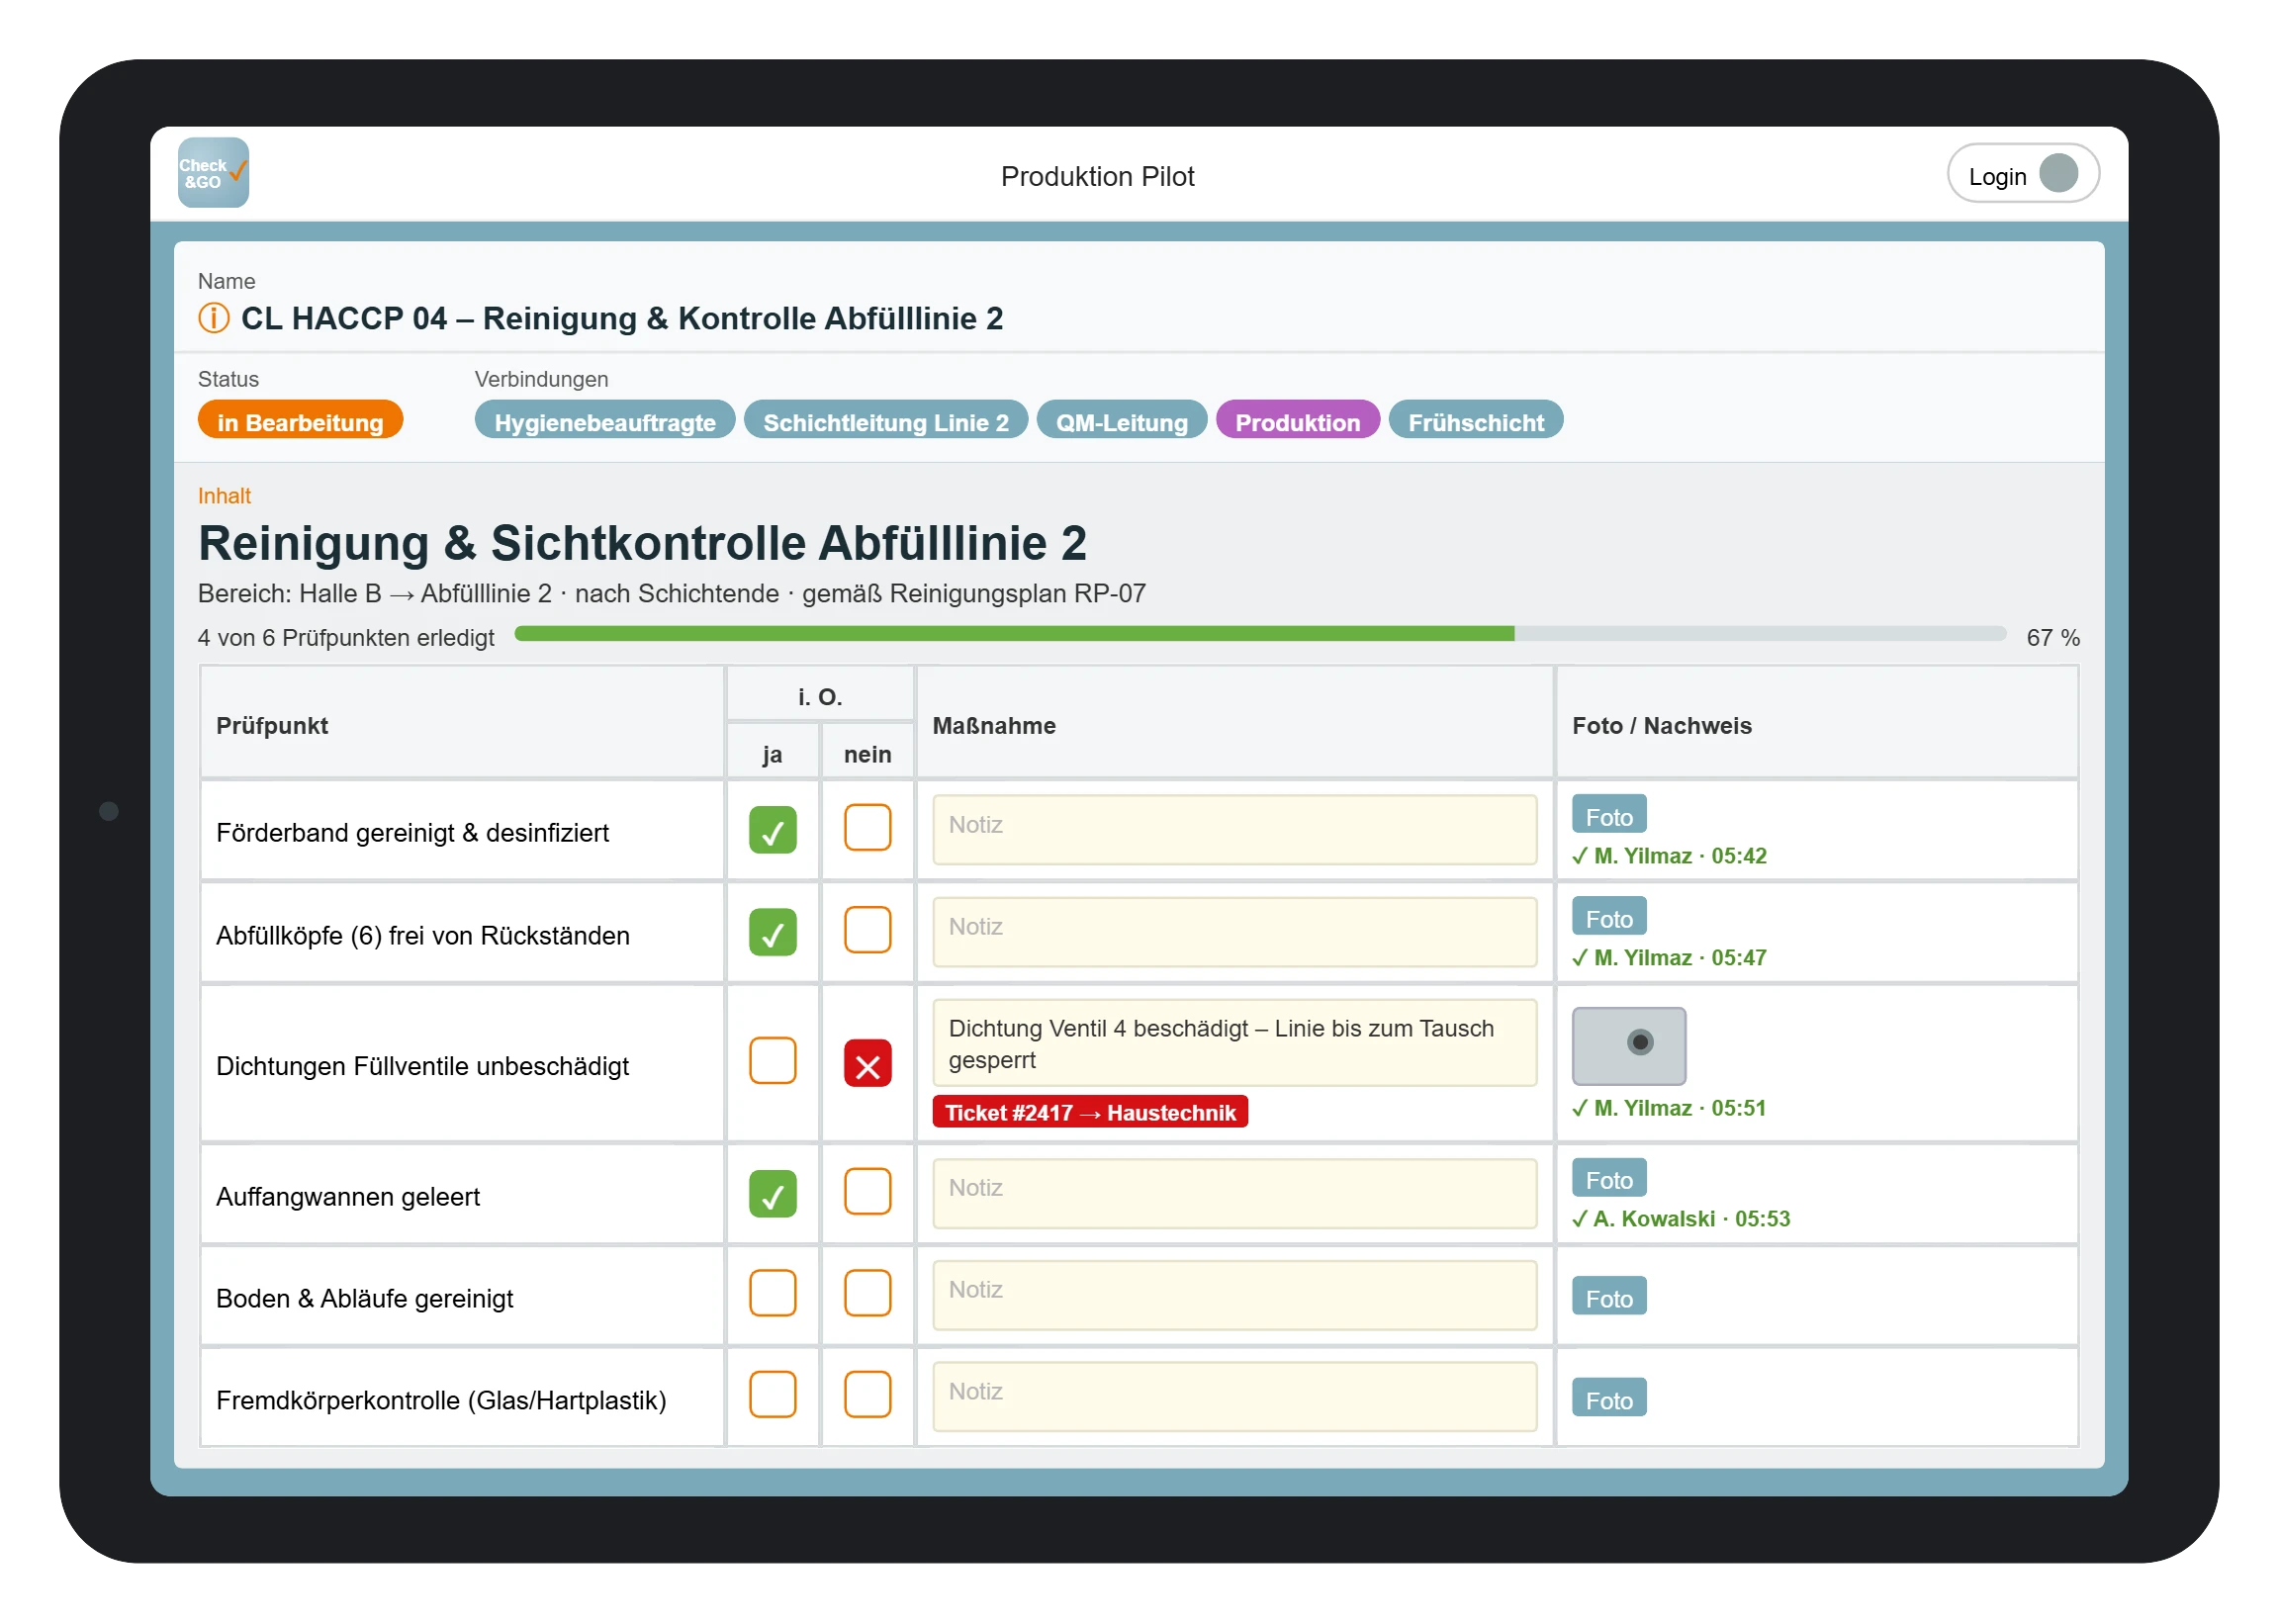Check 'ja' for Förderband gereinigt & desinfiziert
Screen dimensions: 2279x1624
click(772, 829)
